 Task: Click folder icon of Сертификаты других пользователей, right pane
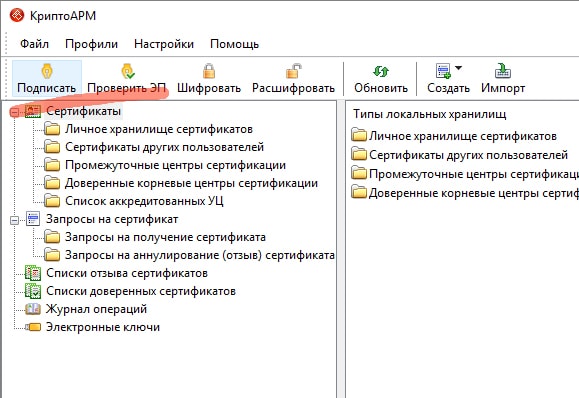tap(359, 154)
